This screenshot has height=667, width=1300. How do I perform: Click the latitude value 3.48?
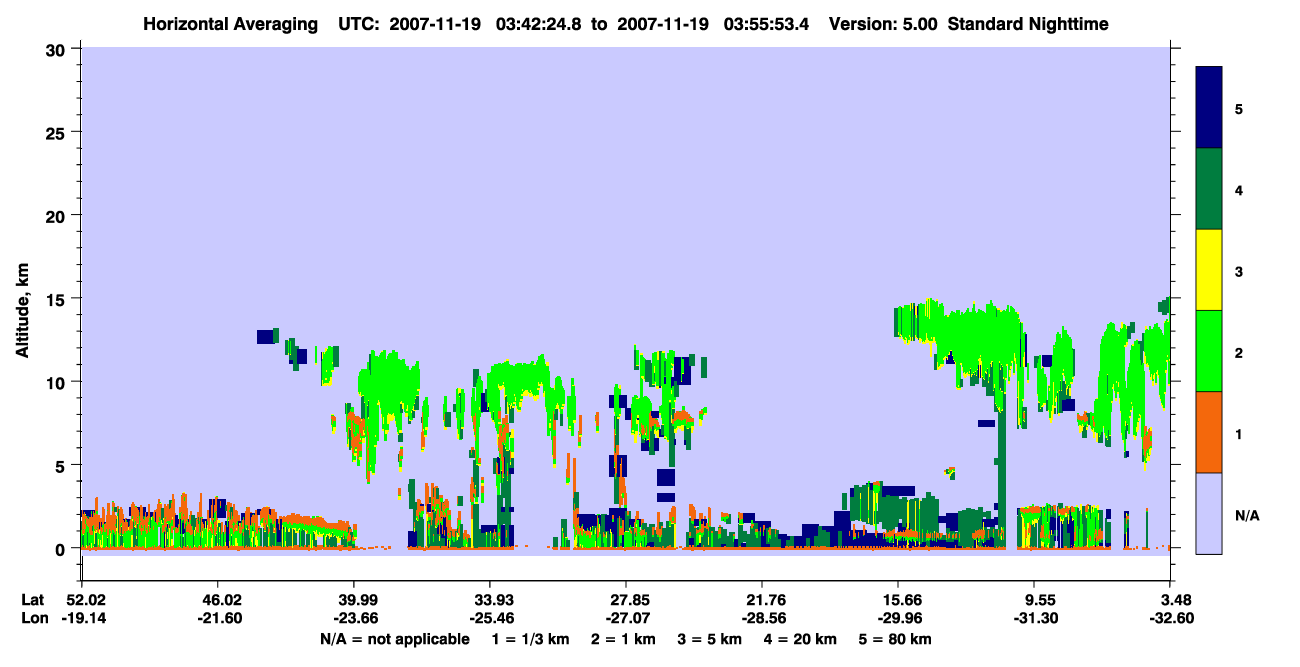pyautogui.click(x=1175, y=600)
